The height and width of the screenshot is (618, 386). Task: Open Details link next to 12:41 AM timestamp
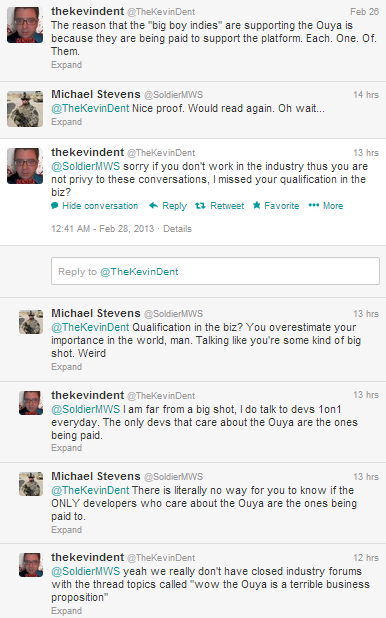177,229
